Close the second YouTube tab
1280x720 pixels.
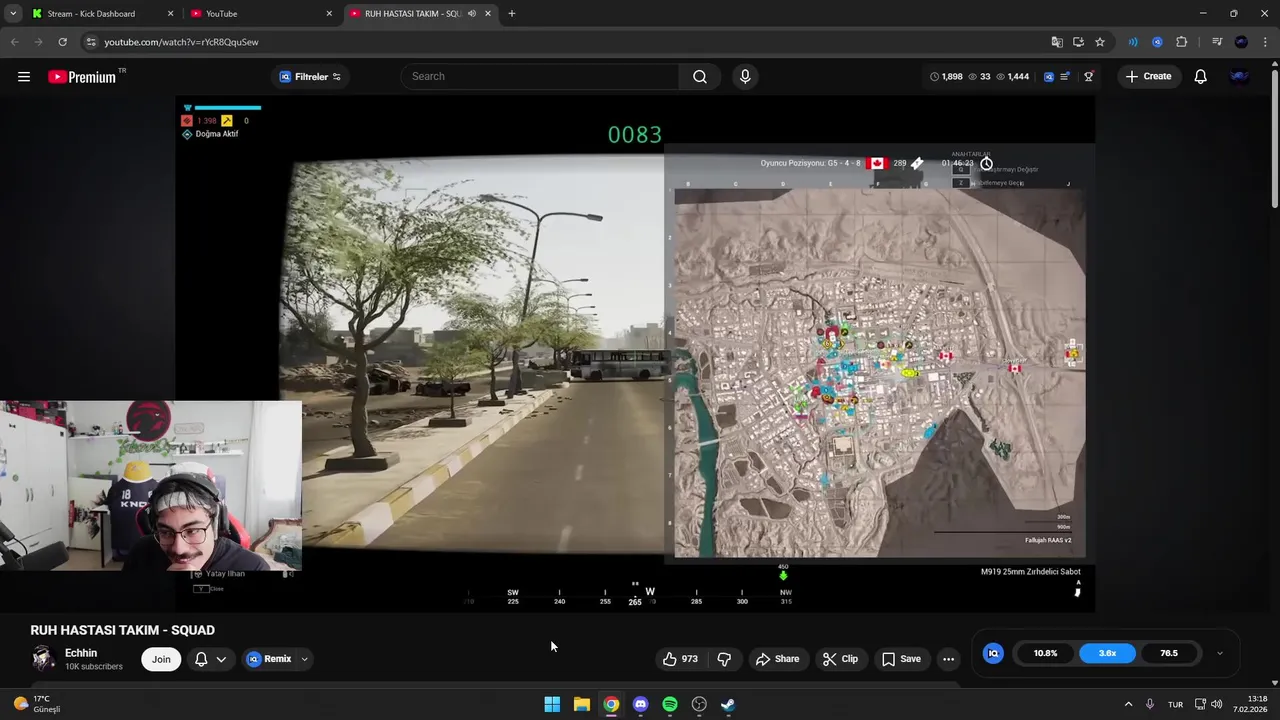coord(329,14)
